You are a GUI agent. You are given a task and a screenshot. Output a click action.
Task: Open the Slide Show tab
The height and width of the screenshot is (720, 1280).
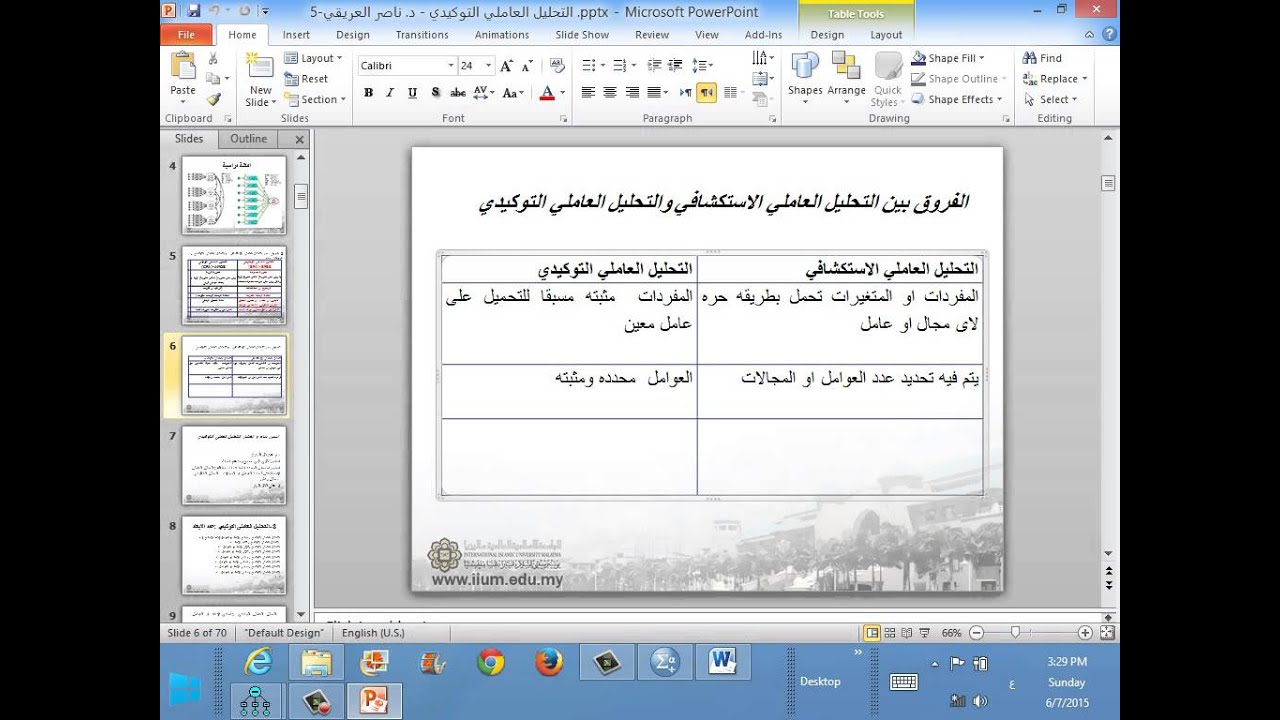coord(582,34)
